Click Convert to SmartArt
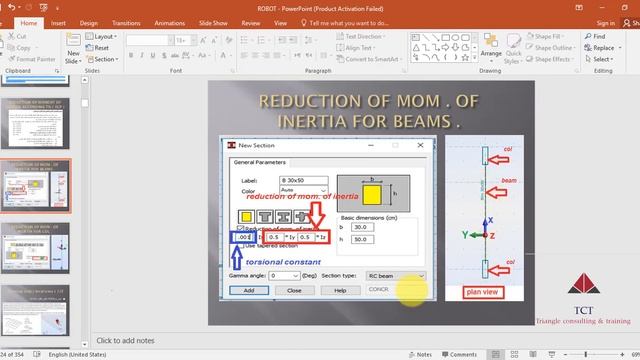This screenshot has width=640, height=360. (368, 59)
